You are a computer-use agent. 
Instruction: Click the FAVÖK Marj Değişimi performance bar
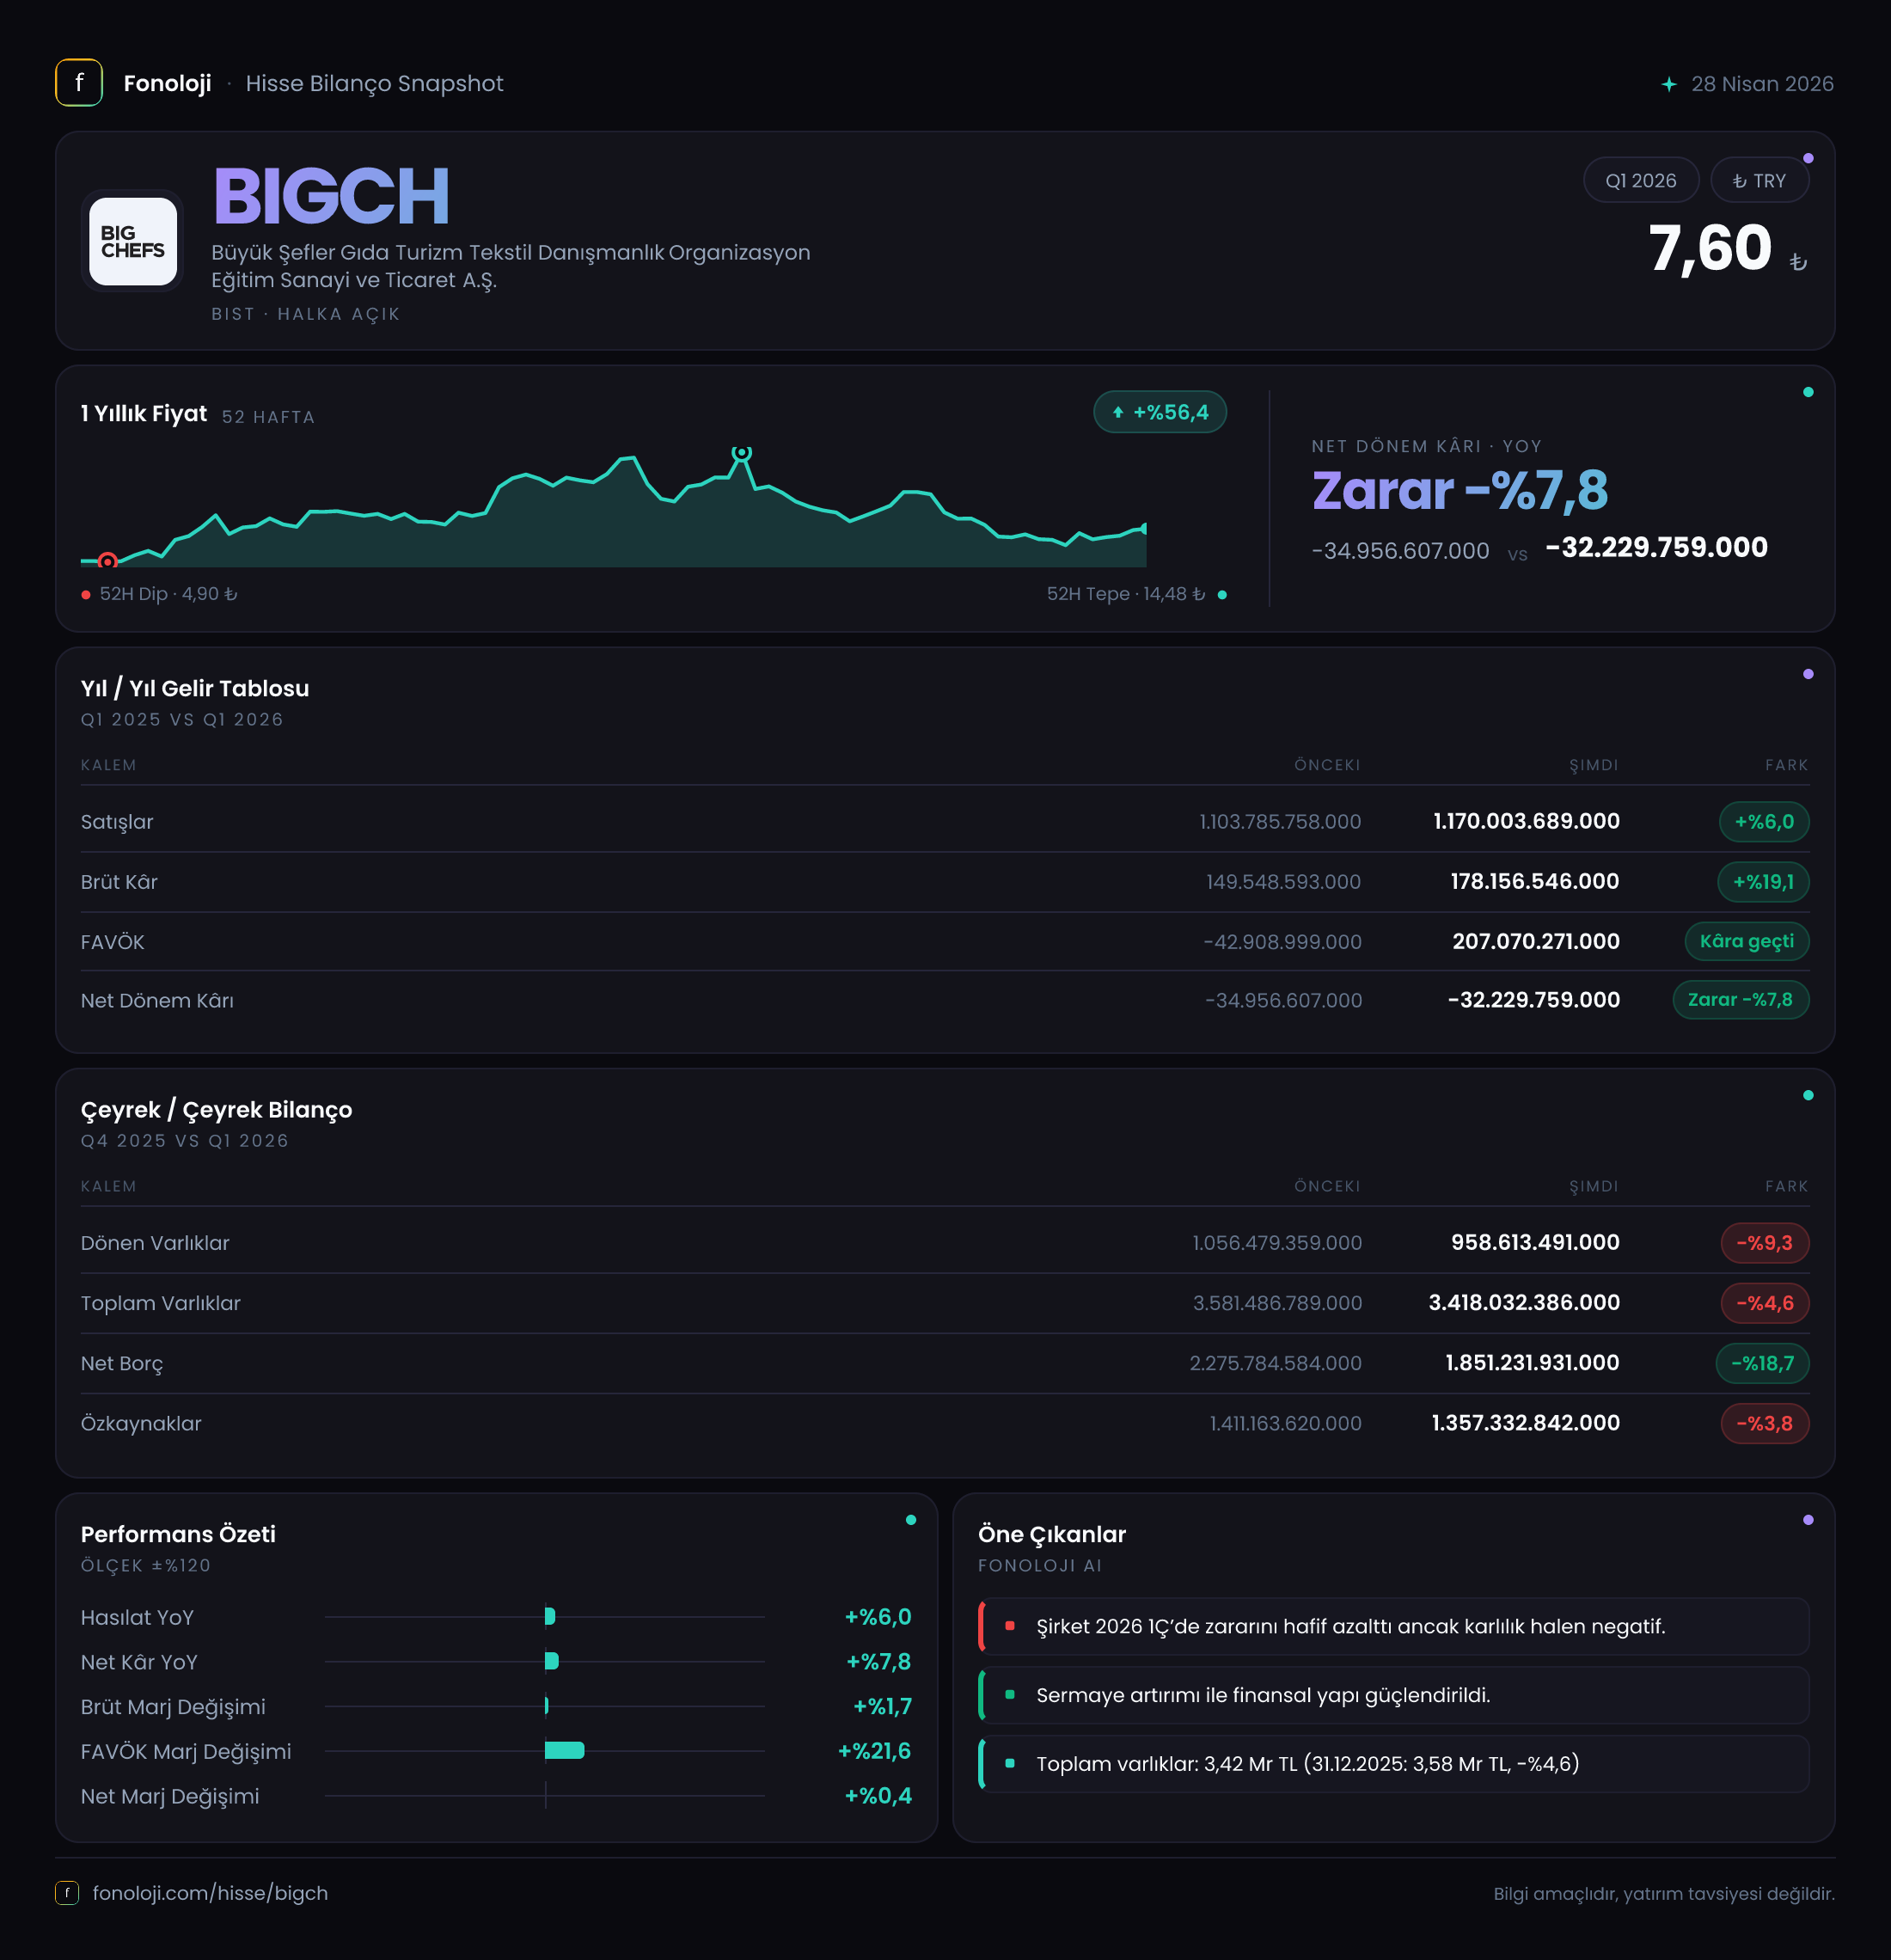(565, 1750)
